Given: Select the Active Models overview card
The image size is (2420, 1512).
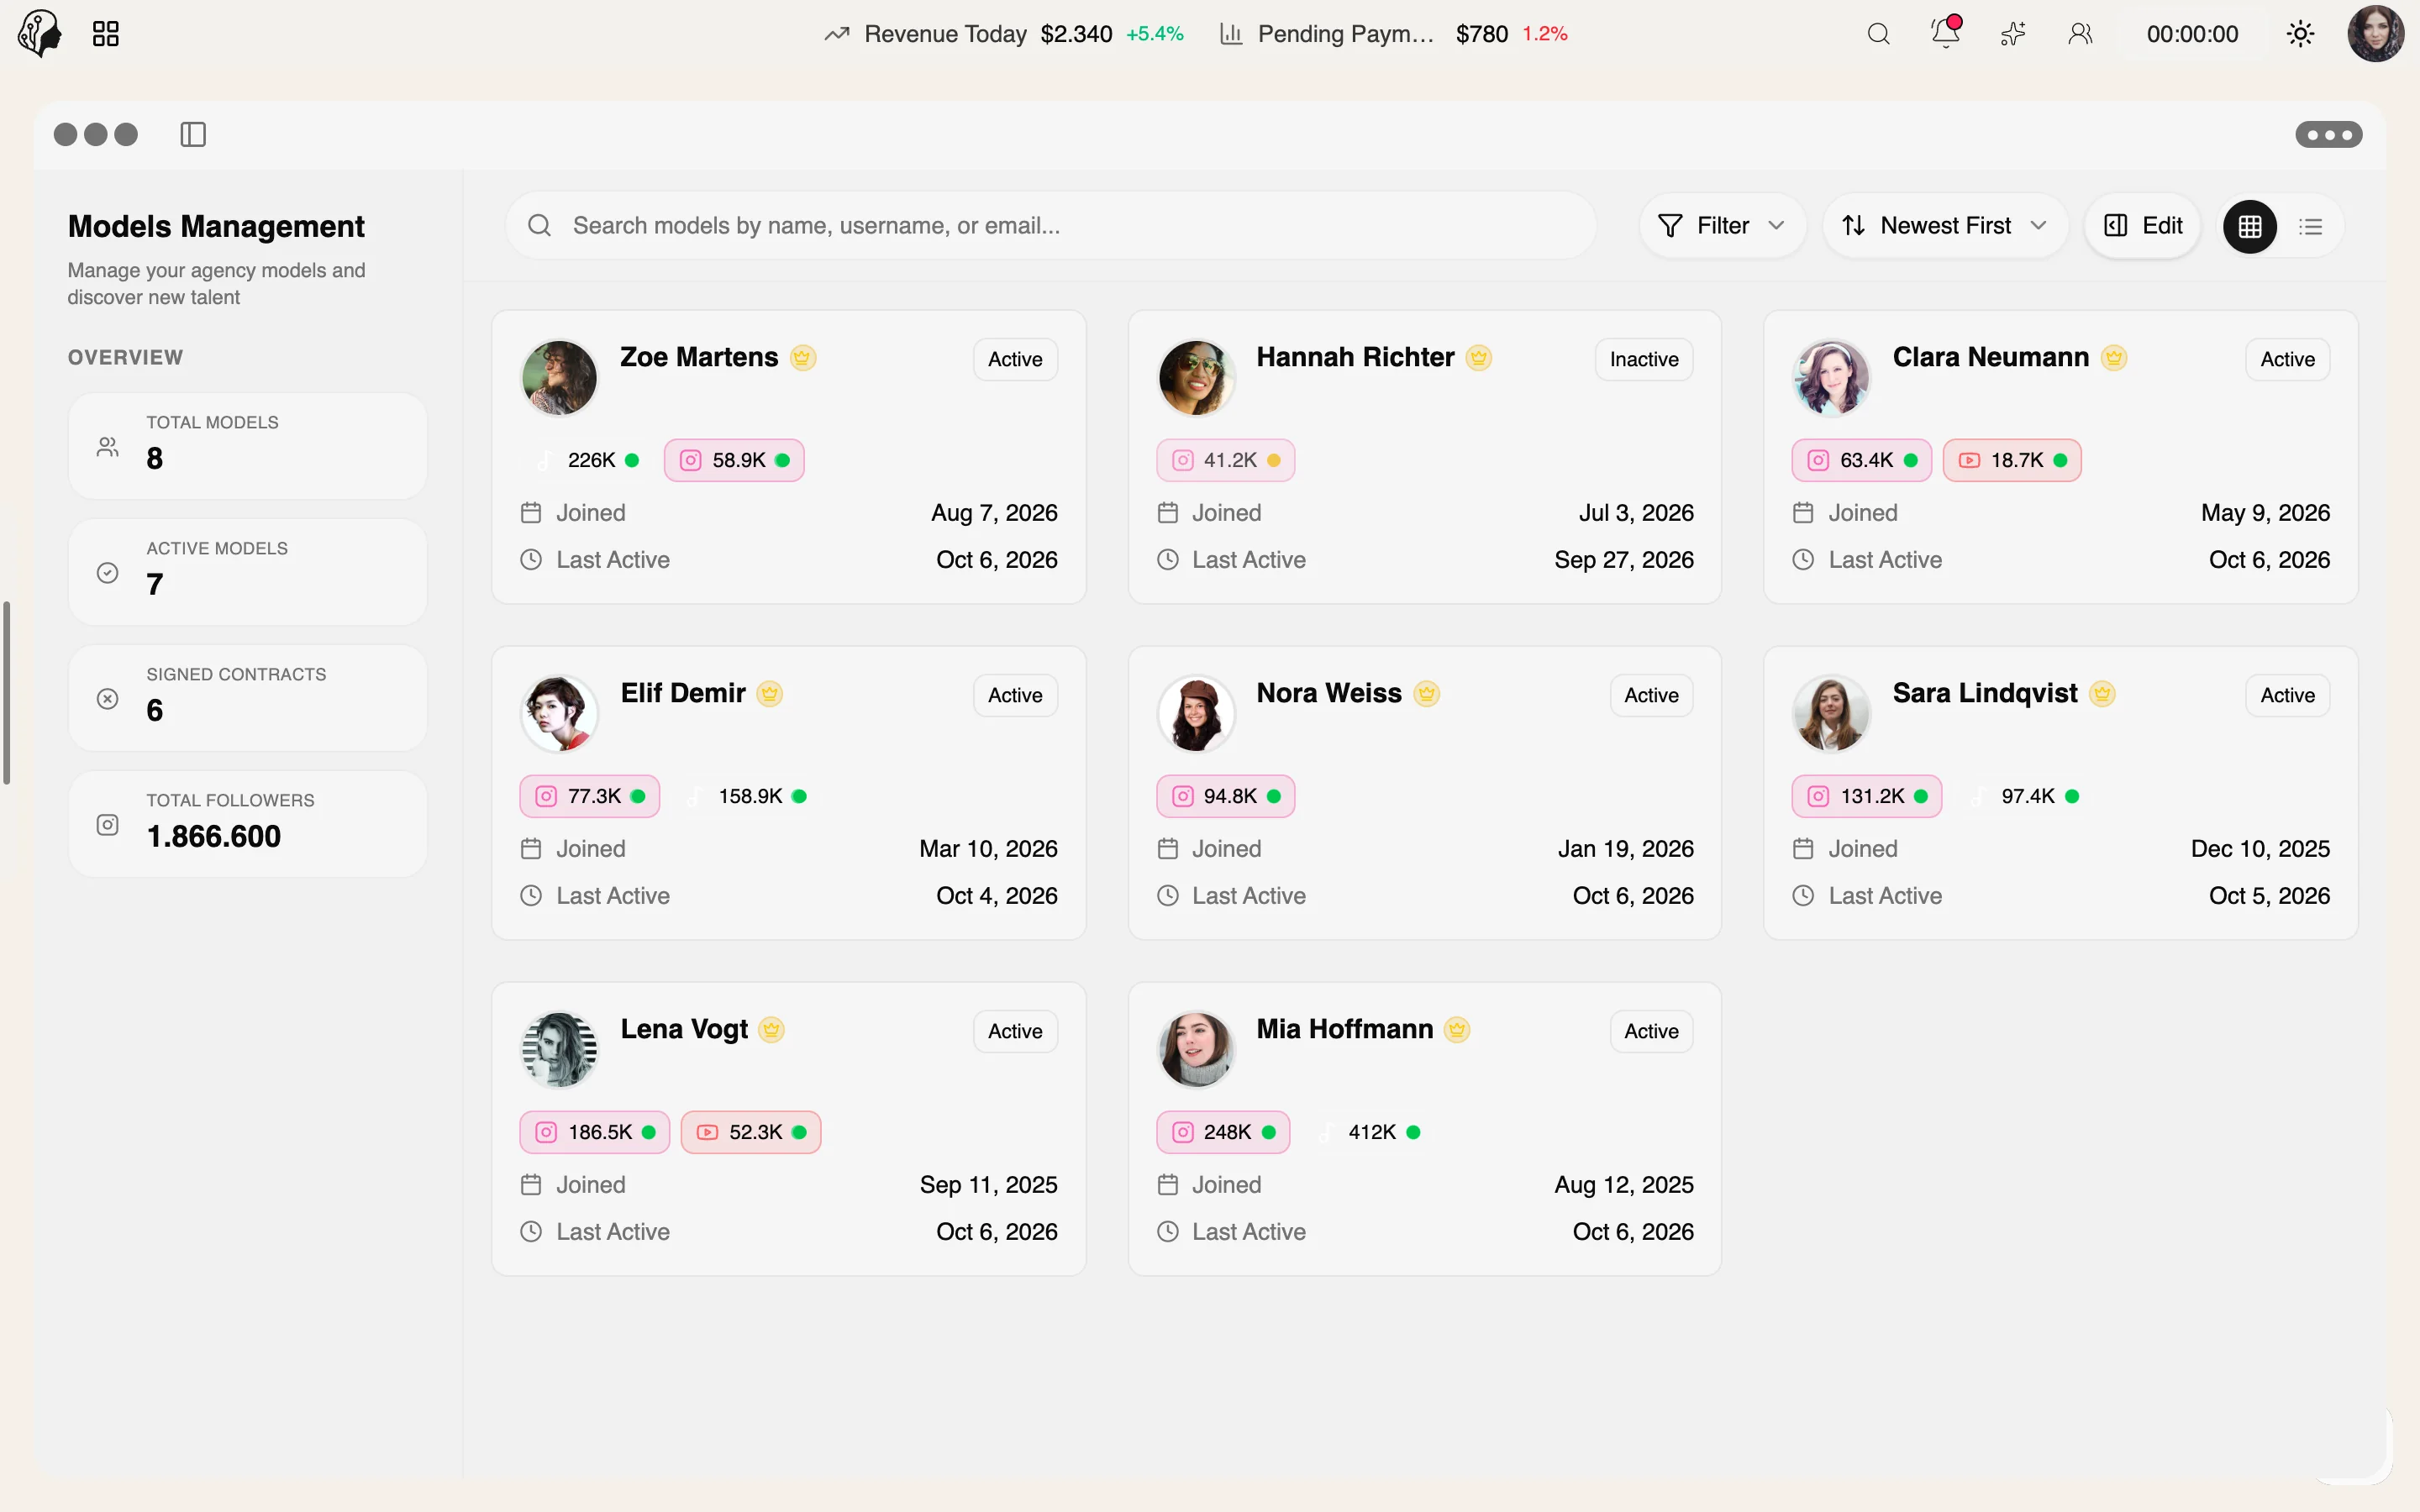Looking at the screenshot, I should 248,572.
